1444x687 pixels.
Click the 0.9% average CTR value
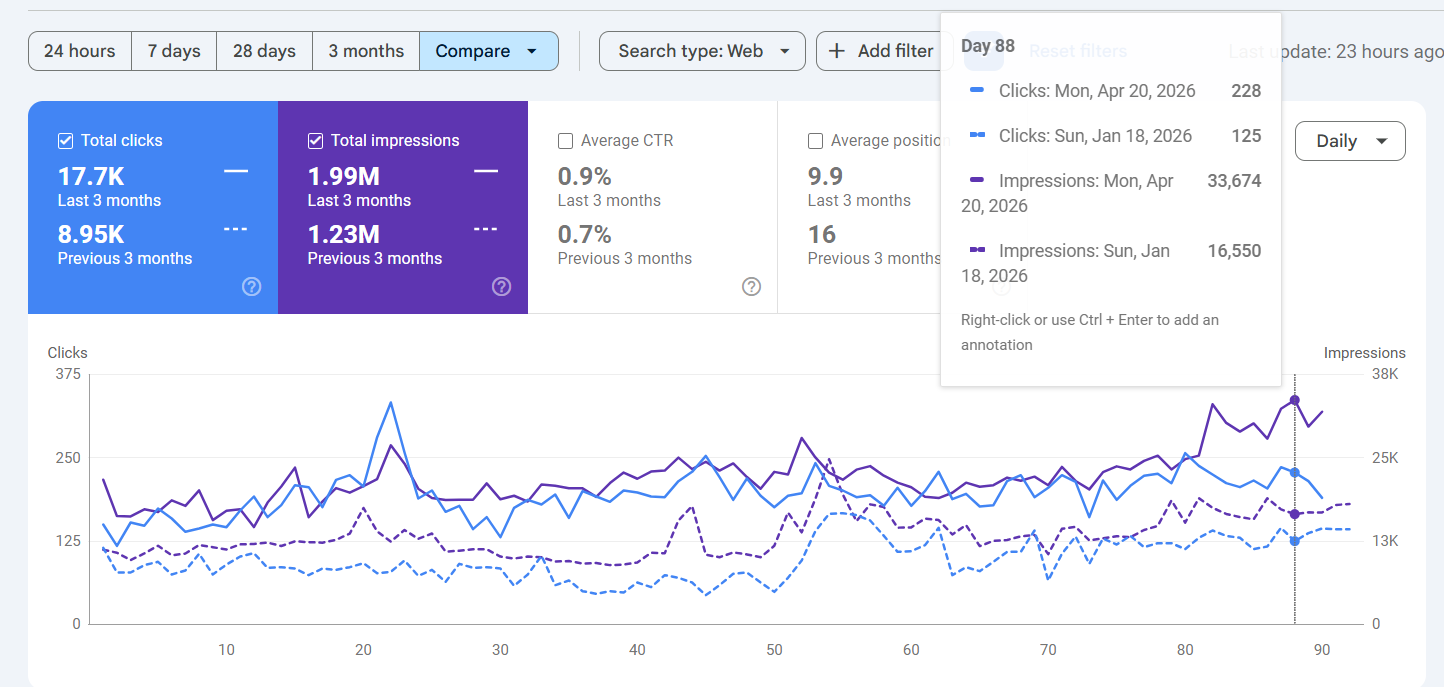point(584,177)
